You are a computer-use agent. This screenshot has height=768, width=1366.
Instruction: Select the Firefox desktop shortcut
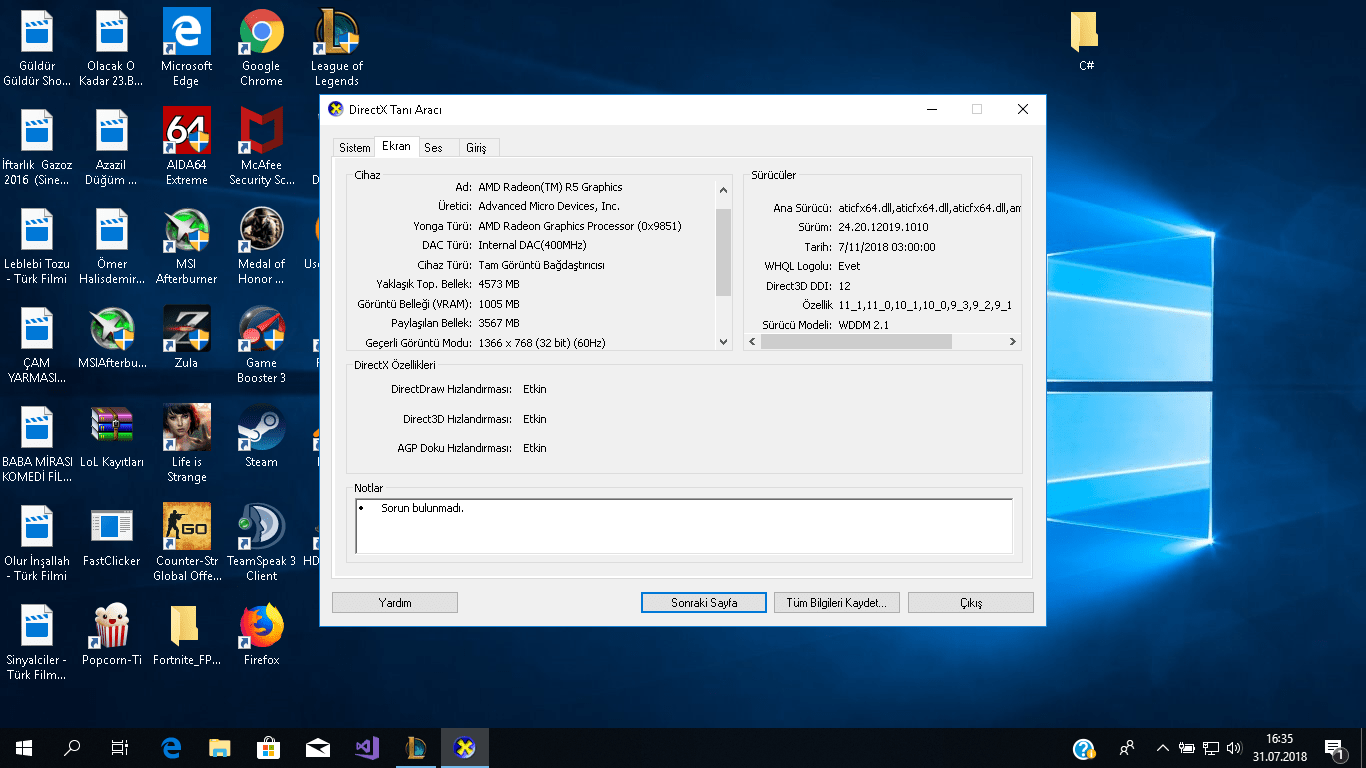tap(261, 627)
